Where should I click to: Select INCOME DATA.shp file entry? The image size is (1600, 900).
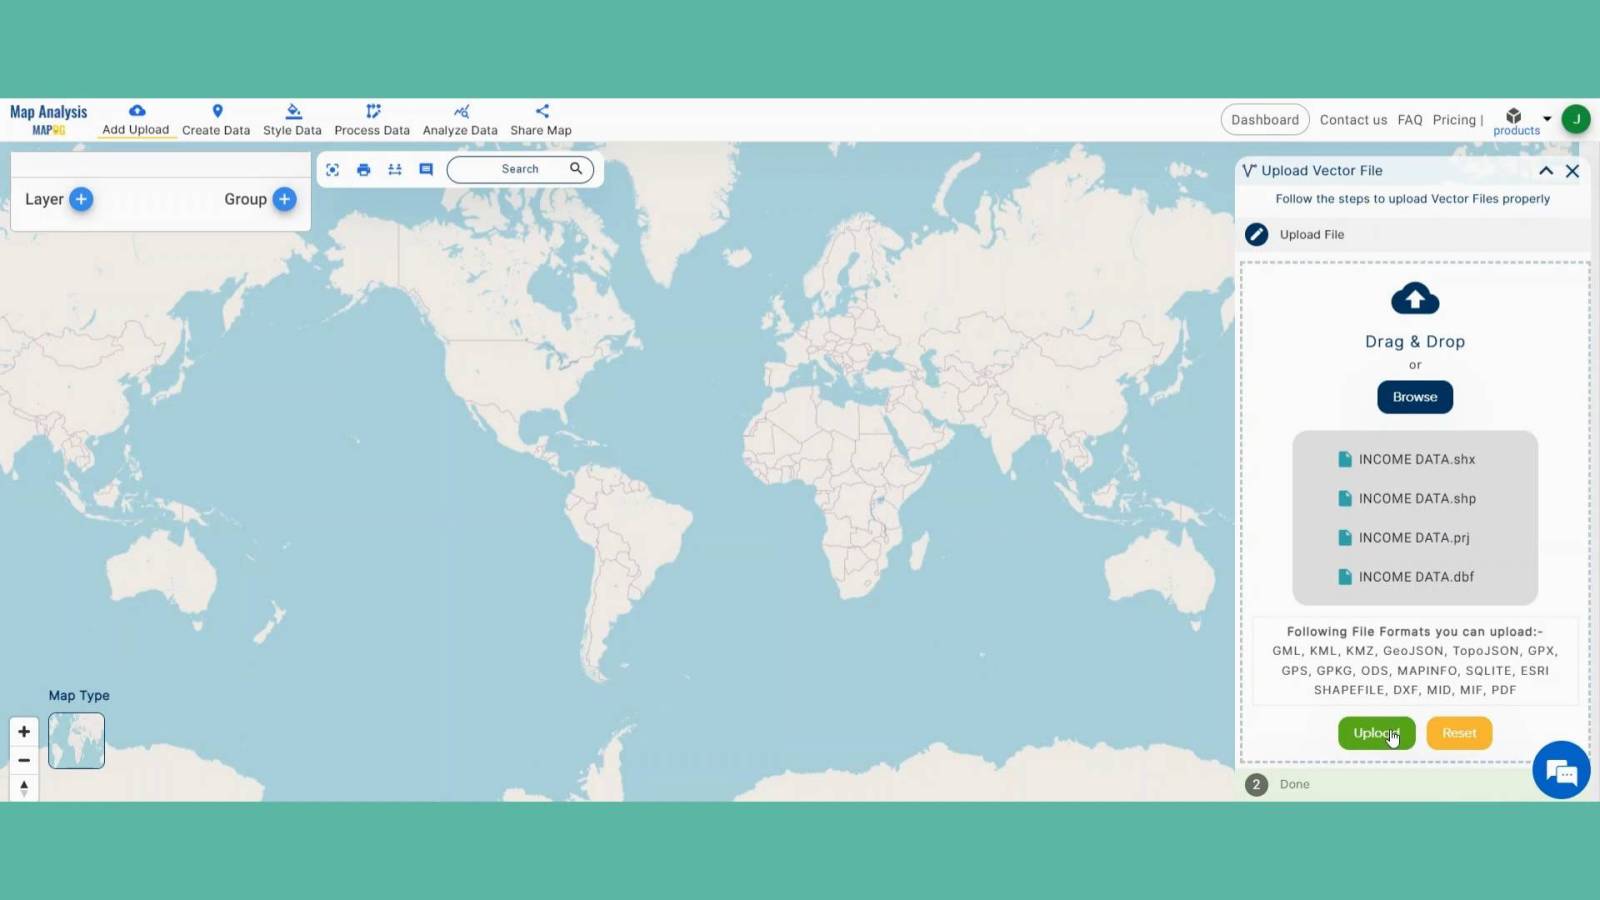1407,499
